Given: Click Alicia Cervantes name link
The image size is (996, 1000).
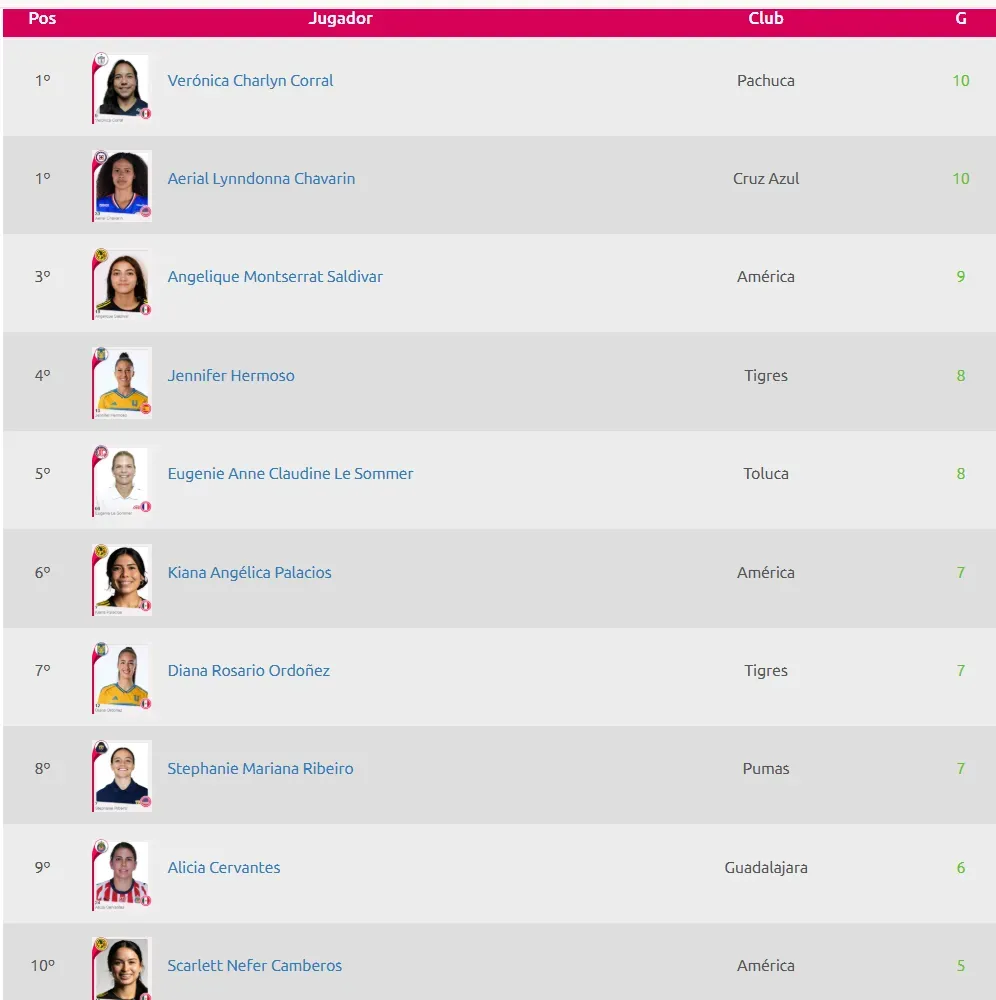Looking at the screenshot, I should 224,868.
